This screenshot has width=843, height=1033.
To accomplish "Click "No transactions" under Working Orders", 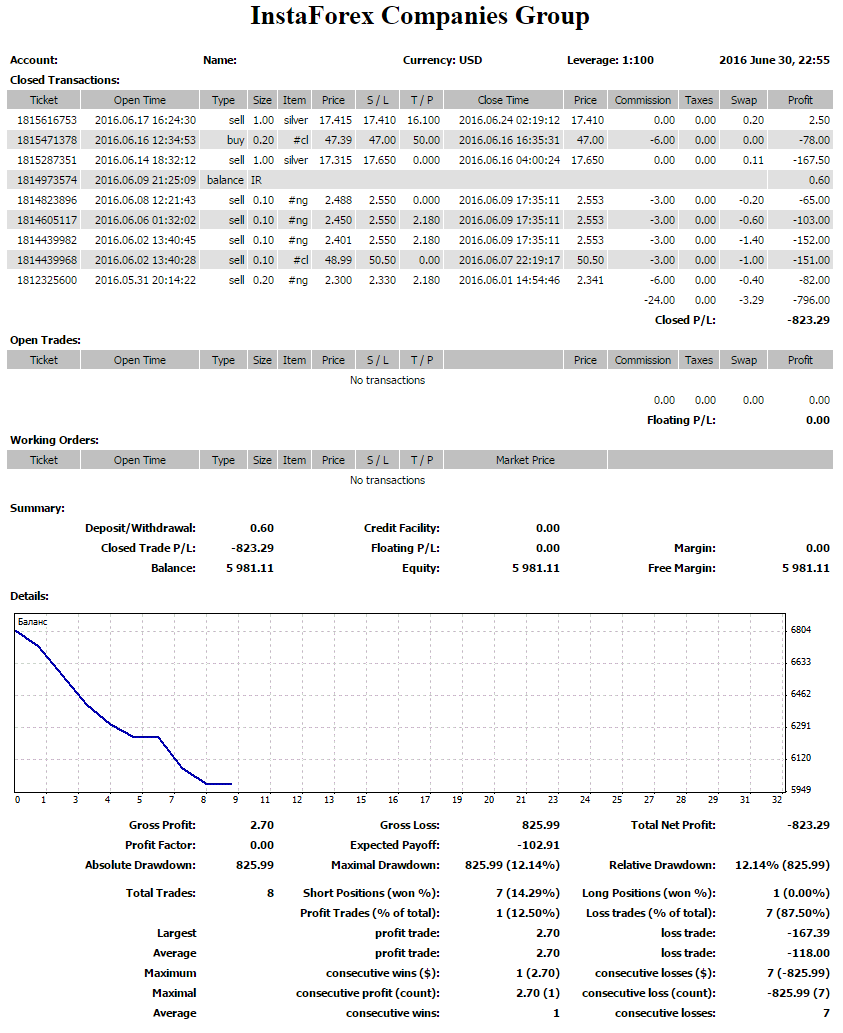I will click(x=387, y=480).
